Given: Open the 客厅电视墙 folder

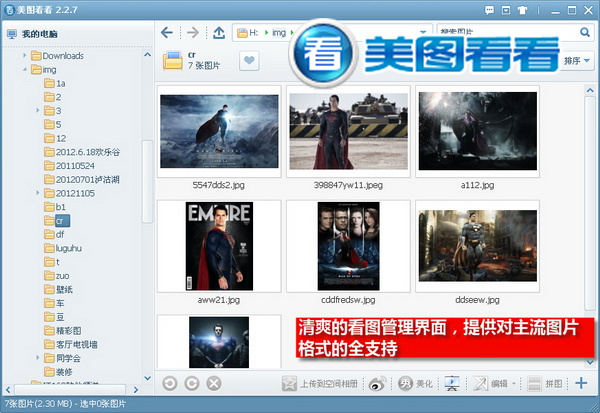Looking at the screenshot, I should [x=71, y=344].
